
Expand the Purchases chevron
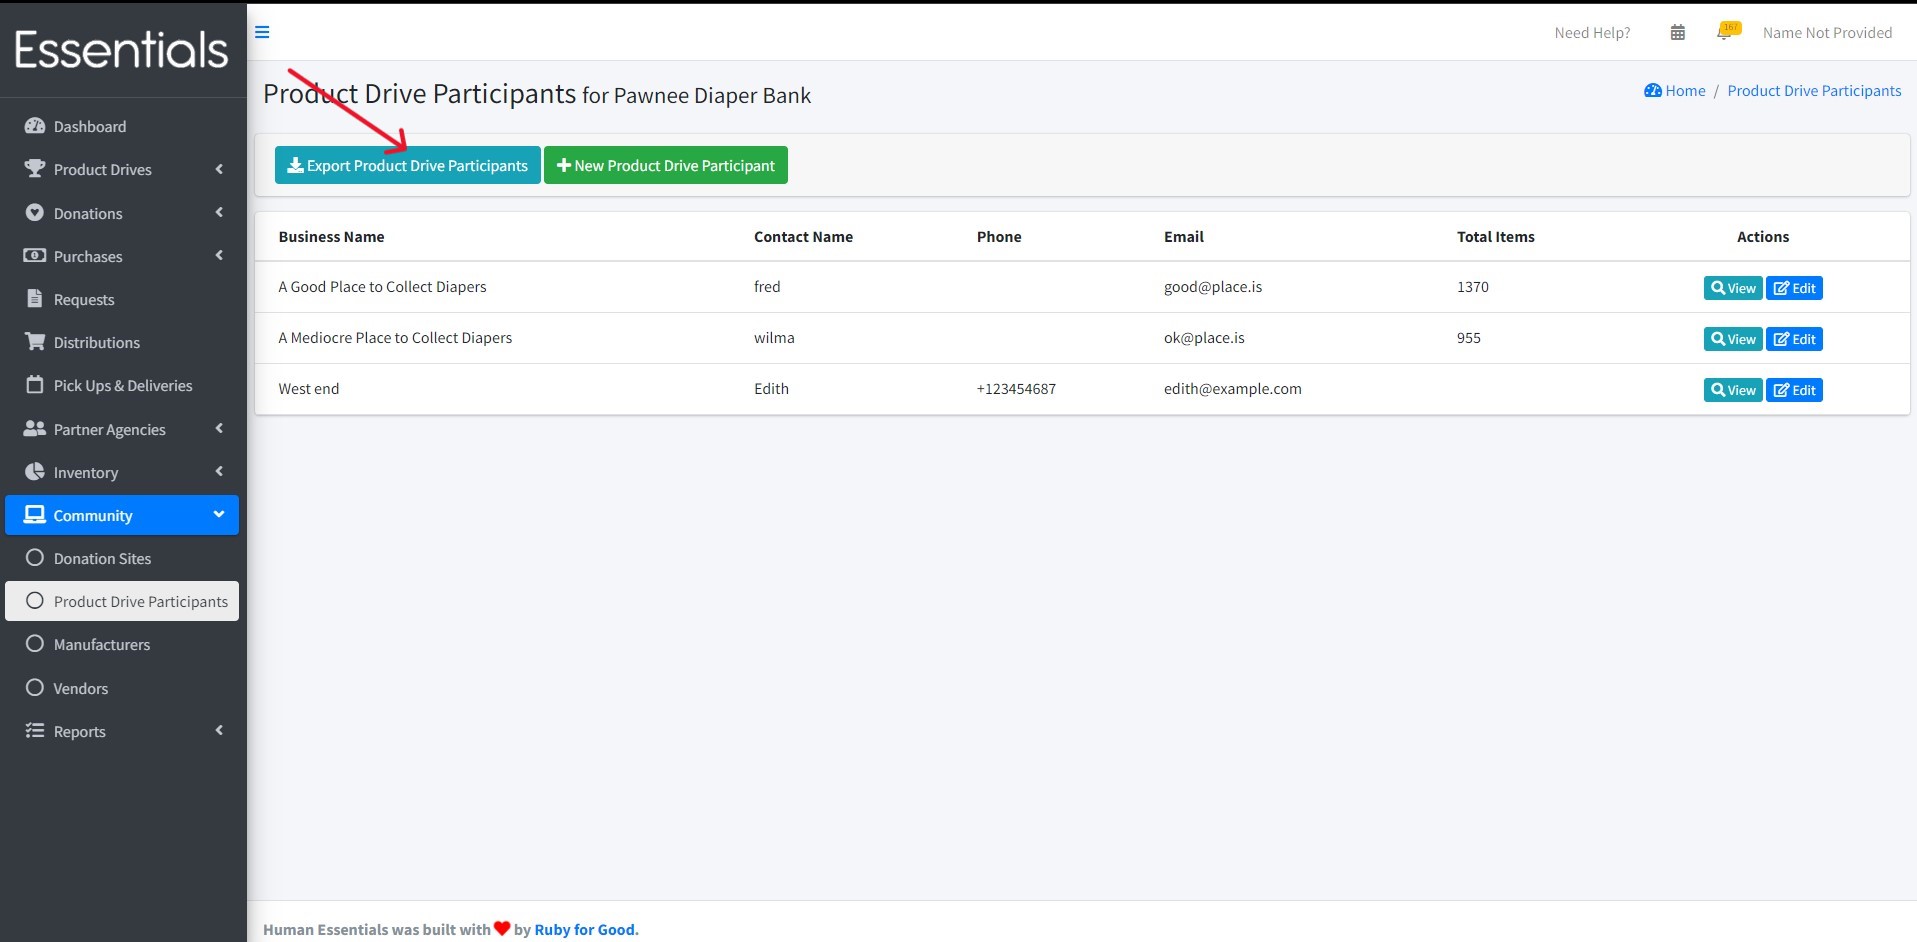[x=219, y=255]
